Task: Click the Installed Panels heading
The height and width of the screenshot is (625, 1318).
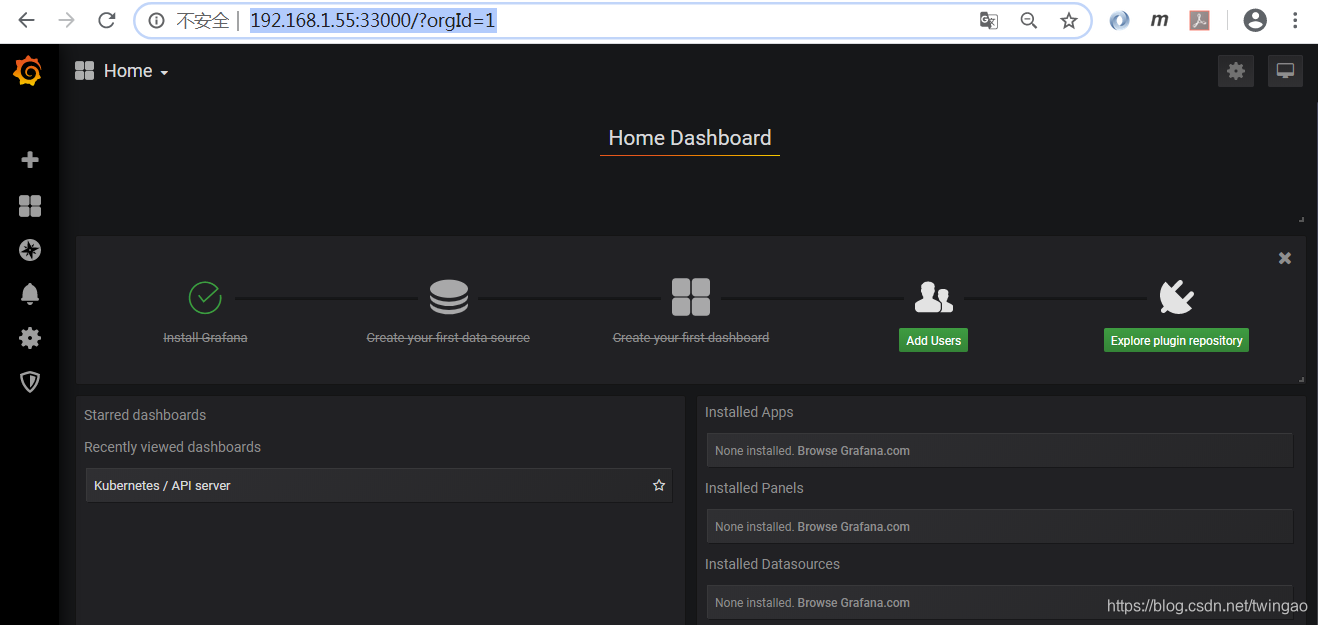Action: (754, 488)
